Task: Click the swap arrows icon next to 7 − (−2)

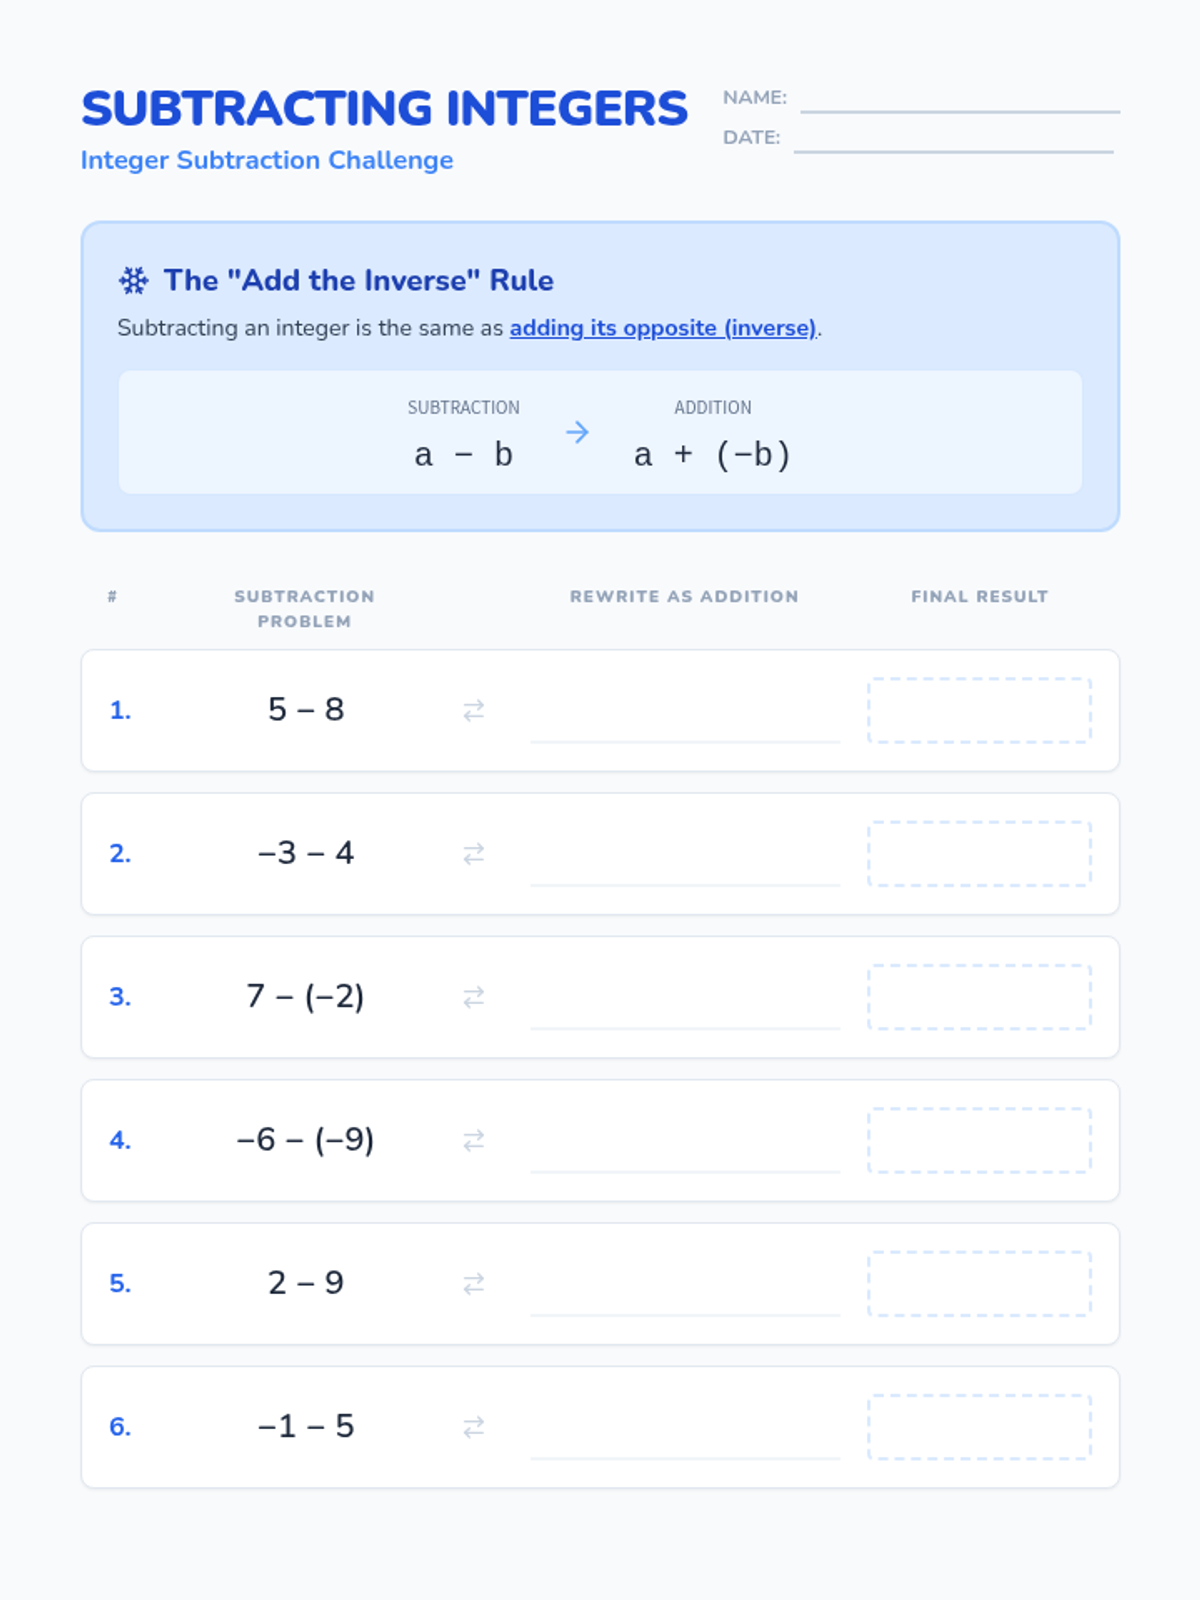Action: 474,997
